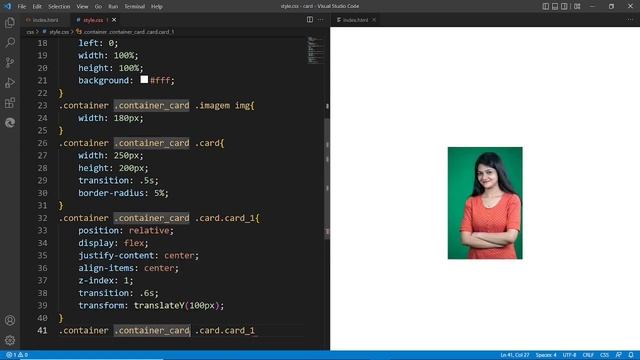Image resolution: width=640 pixels, height=360 pixels.
Task: Open the Run menu
Action: (x=113, y=7)
